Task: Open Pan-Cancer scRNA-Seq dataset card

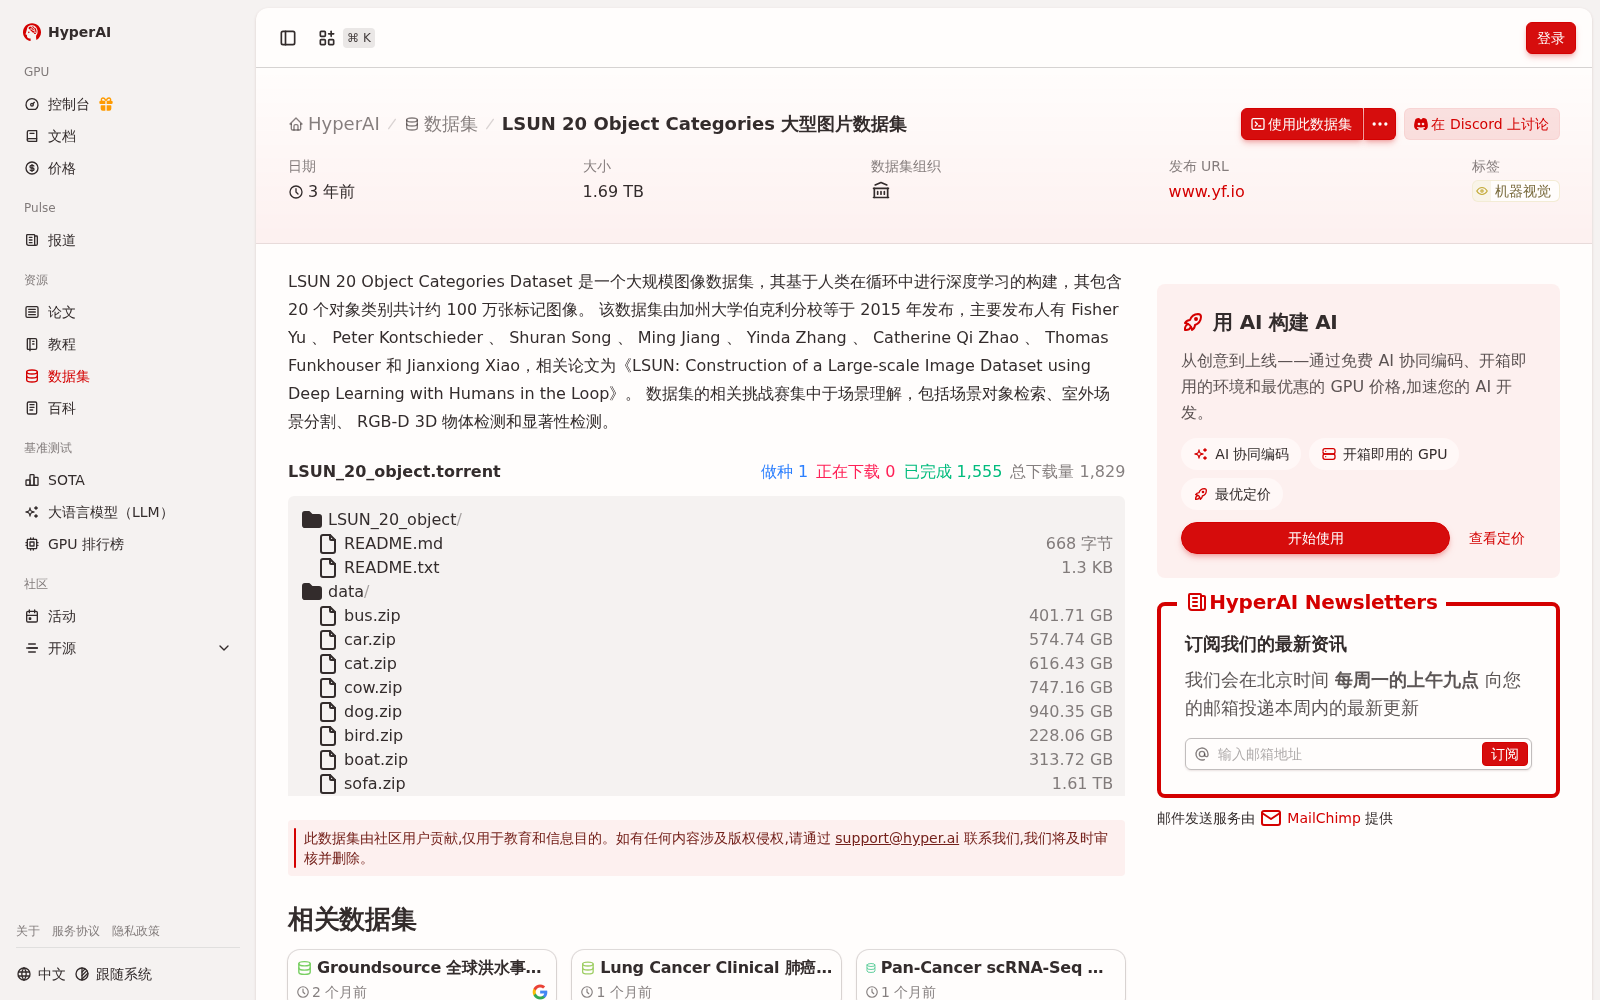Action: click(991, 975)
